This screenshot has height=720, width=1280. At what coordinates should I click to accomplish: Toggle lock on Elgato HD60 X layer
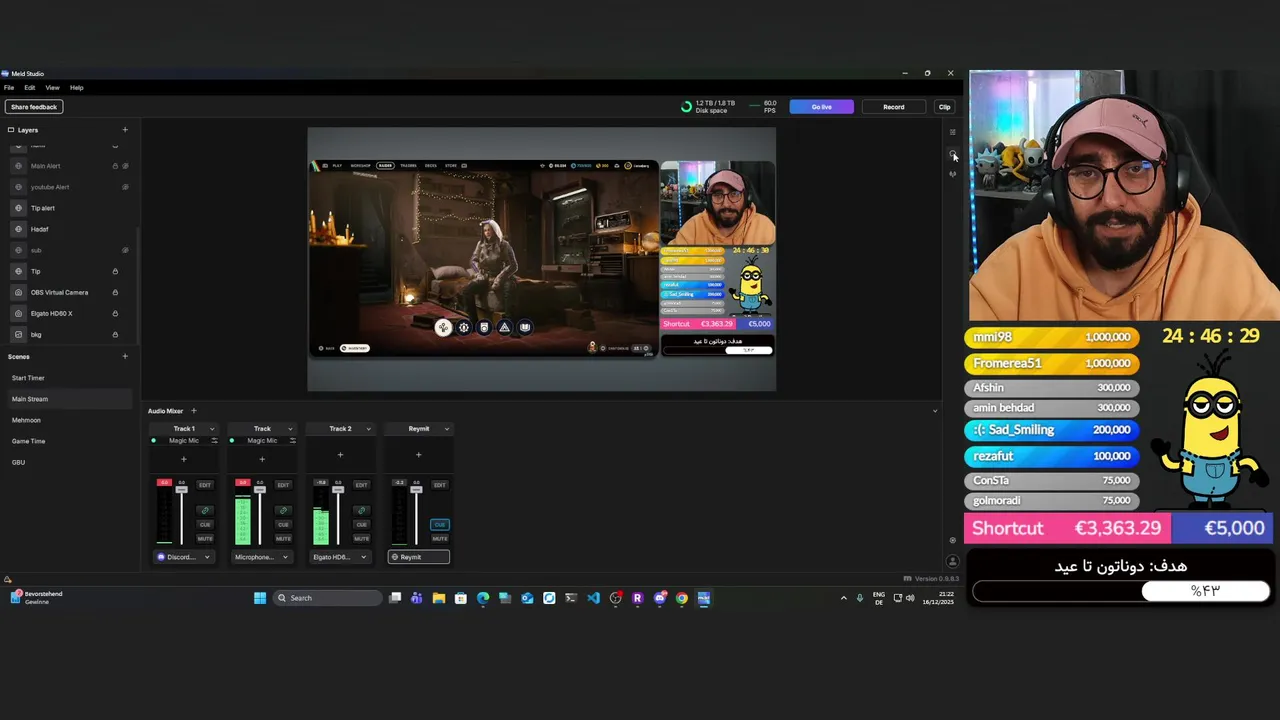click(115, 313)
